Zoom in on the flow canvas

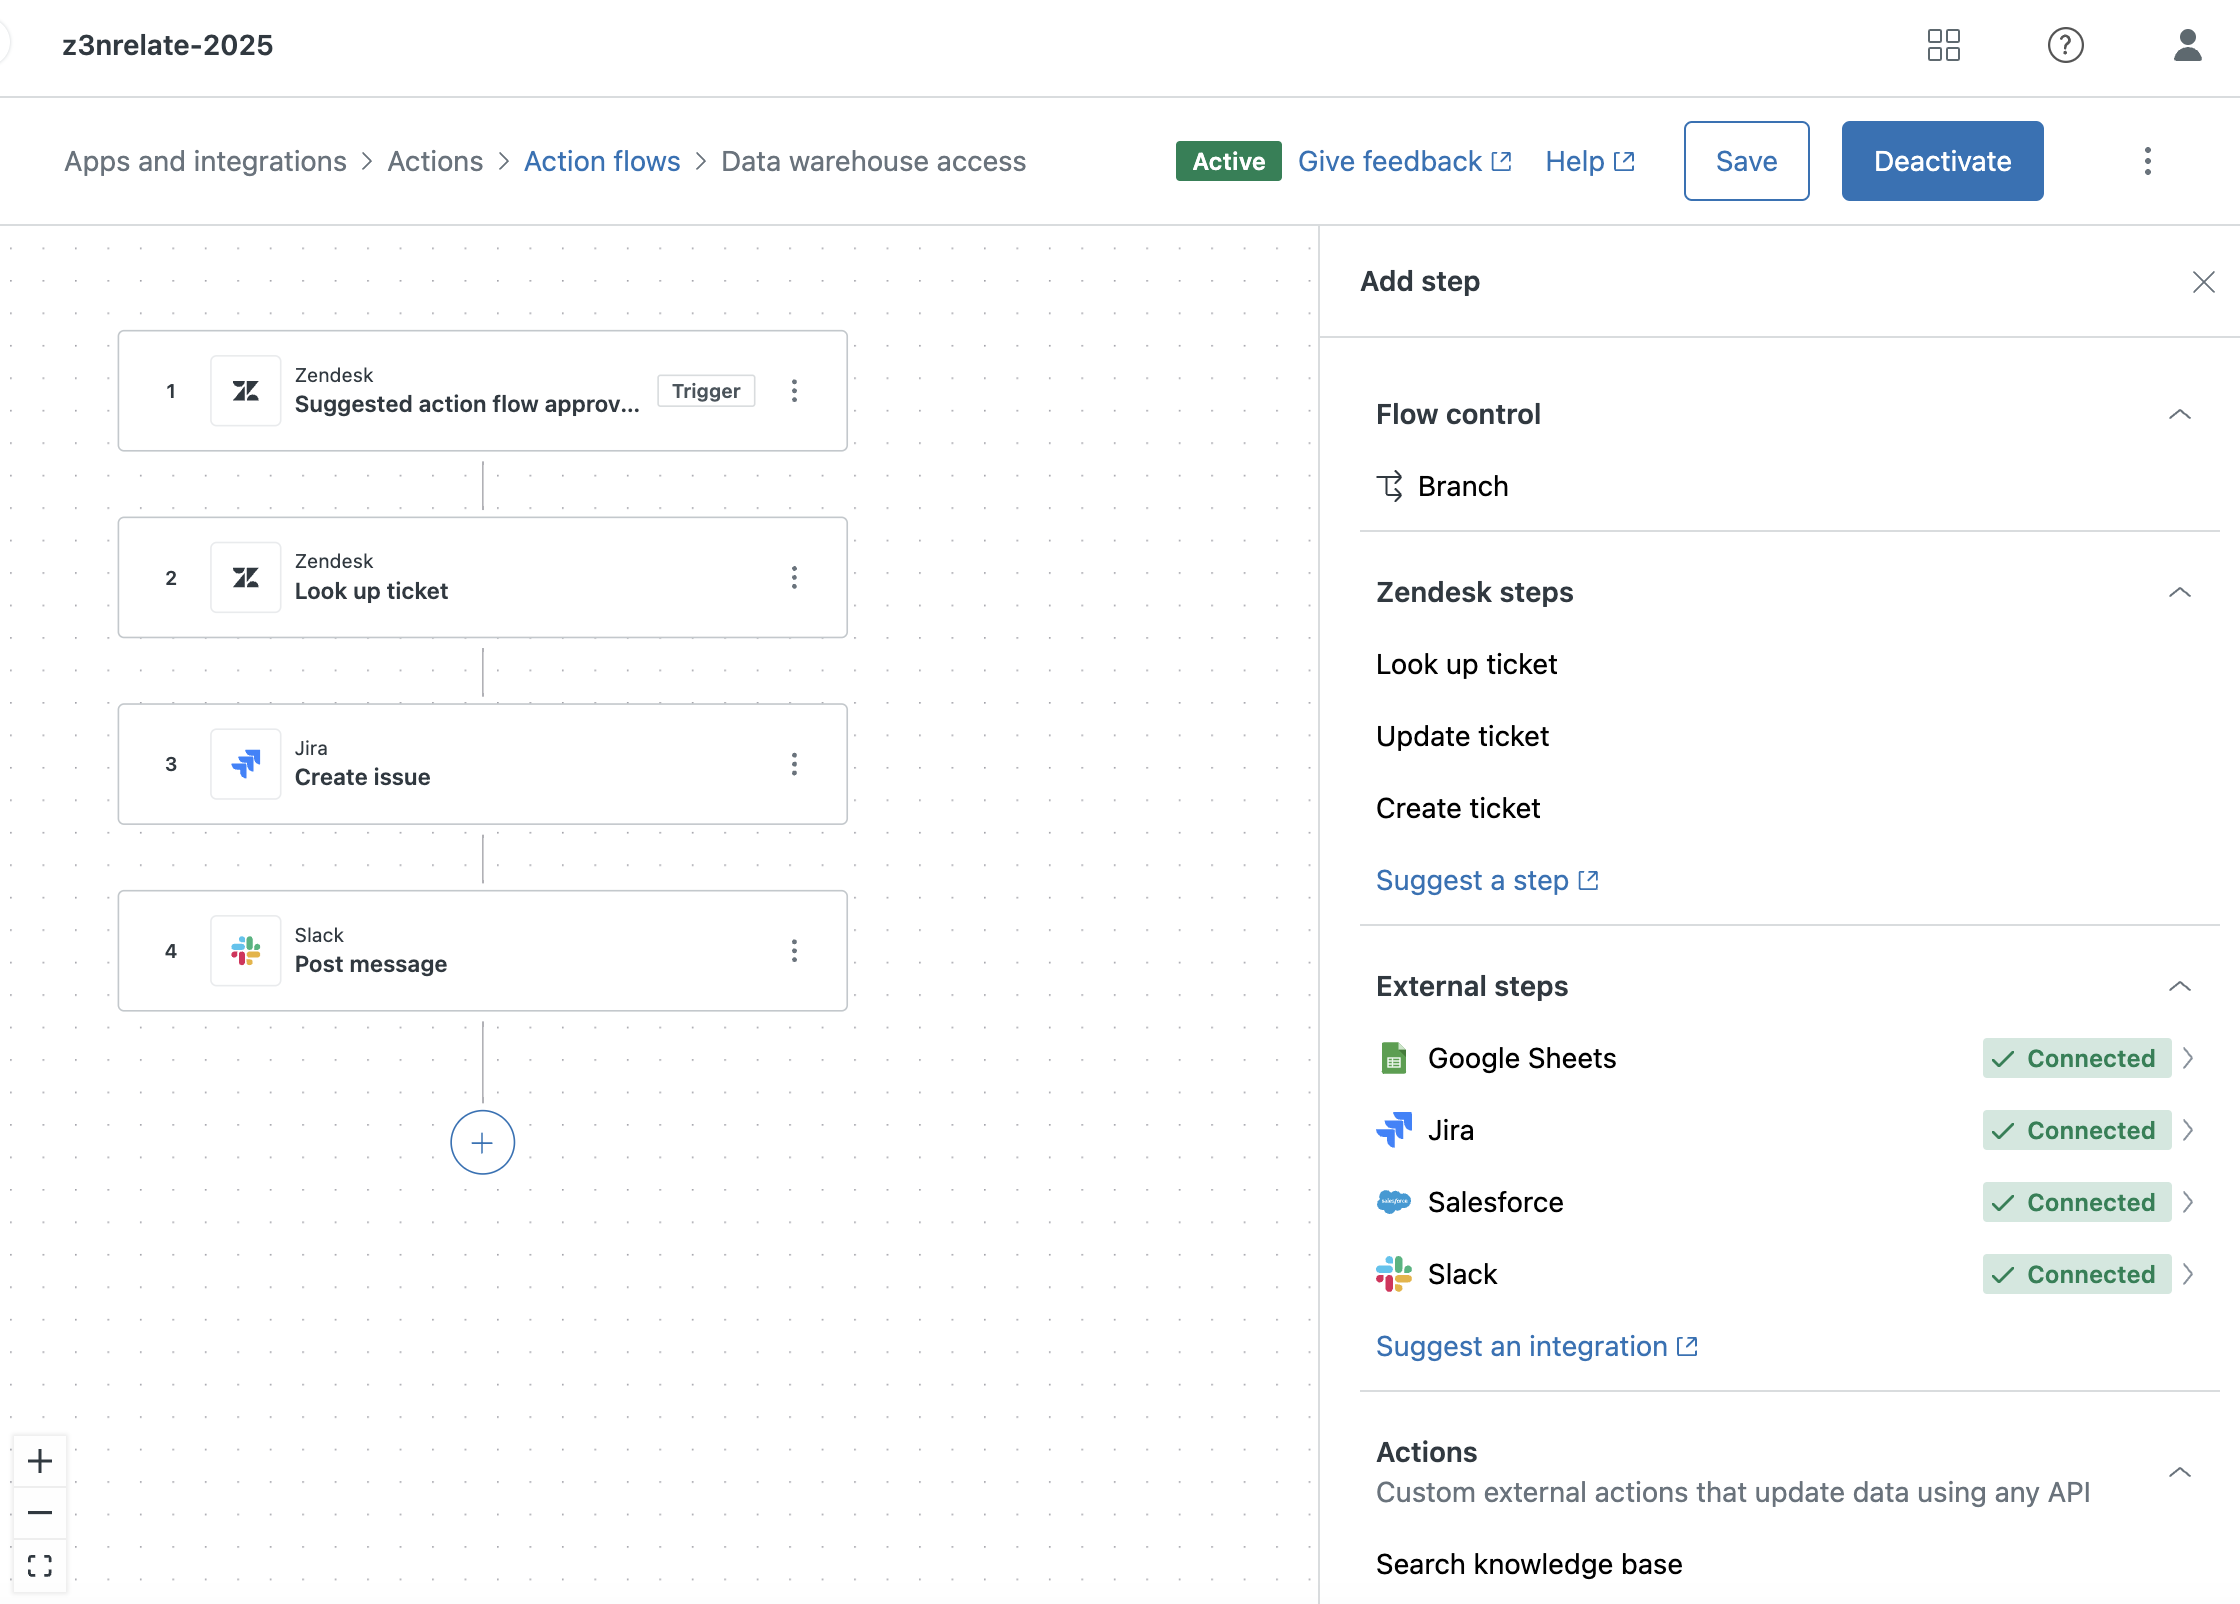coord(40,1461)
